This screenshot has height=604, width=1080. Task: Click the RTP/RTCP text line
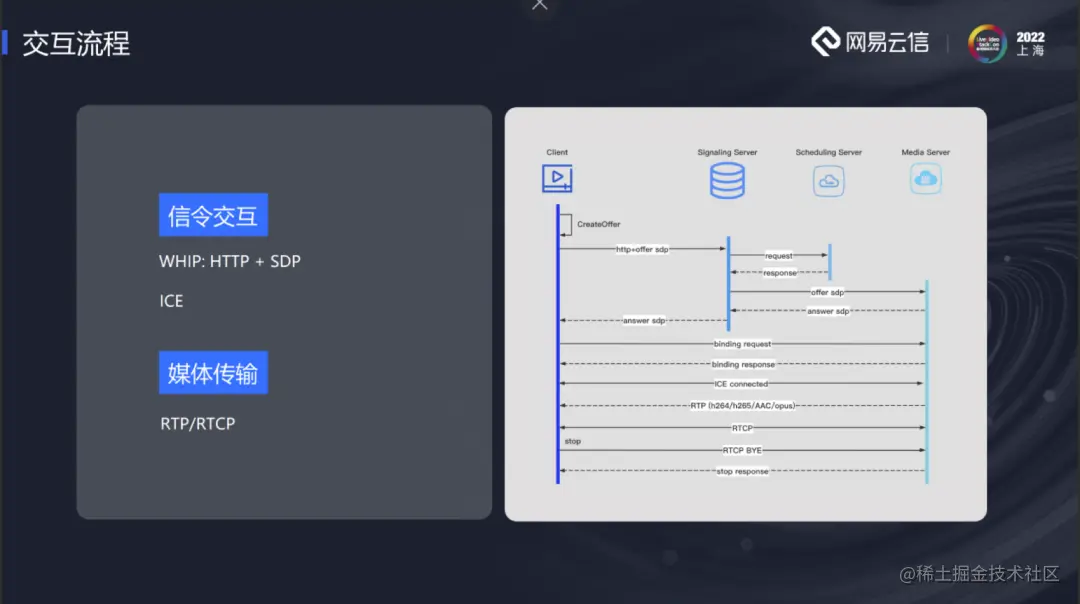pos(198,424)
